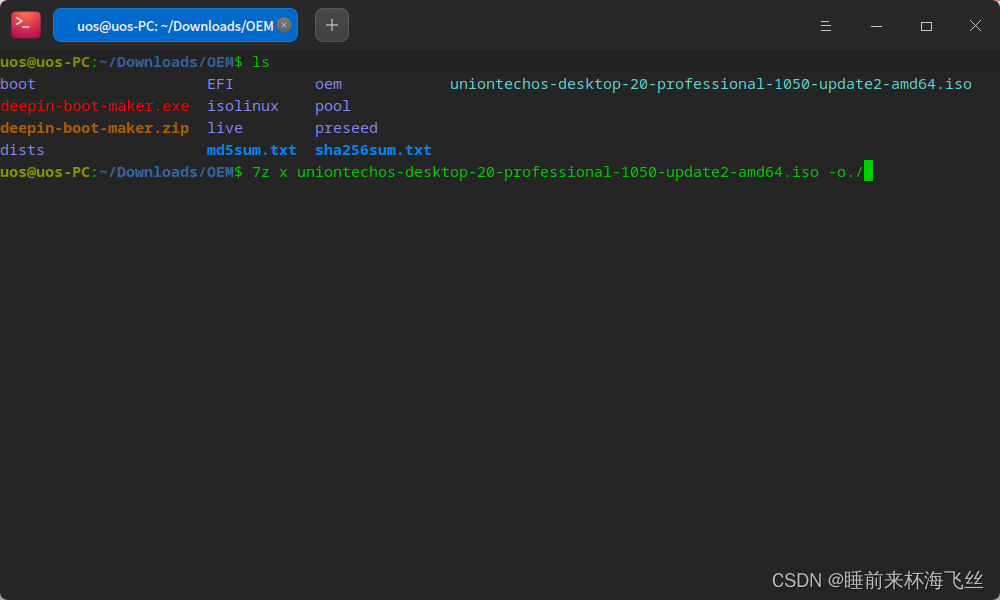Select the deepin-boot-maker.zip filename
Image resolution: width=1000 pixels, height=600 pixels.
tap(95, 128)
